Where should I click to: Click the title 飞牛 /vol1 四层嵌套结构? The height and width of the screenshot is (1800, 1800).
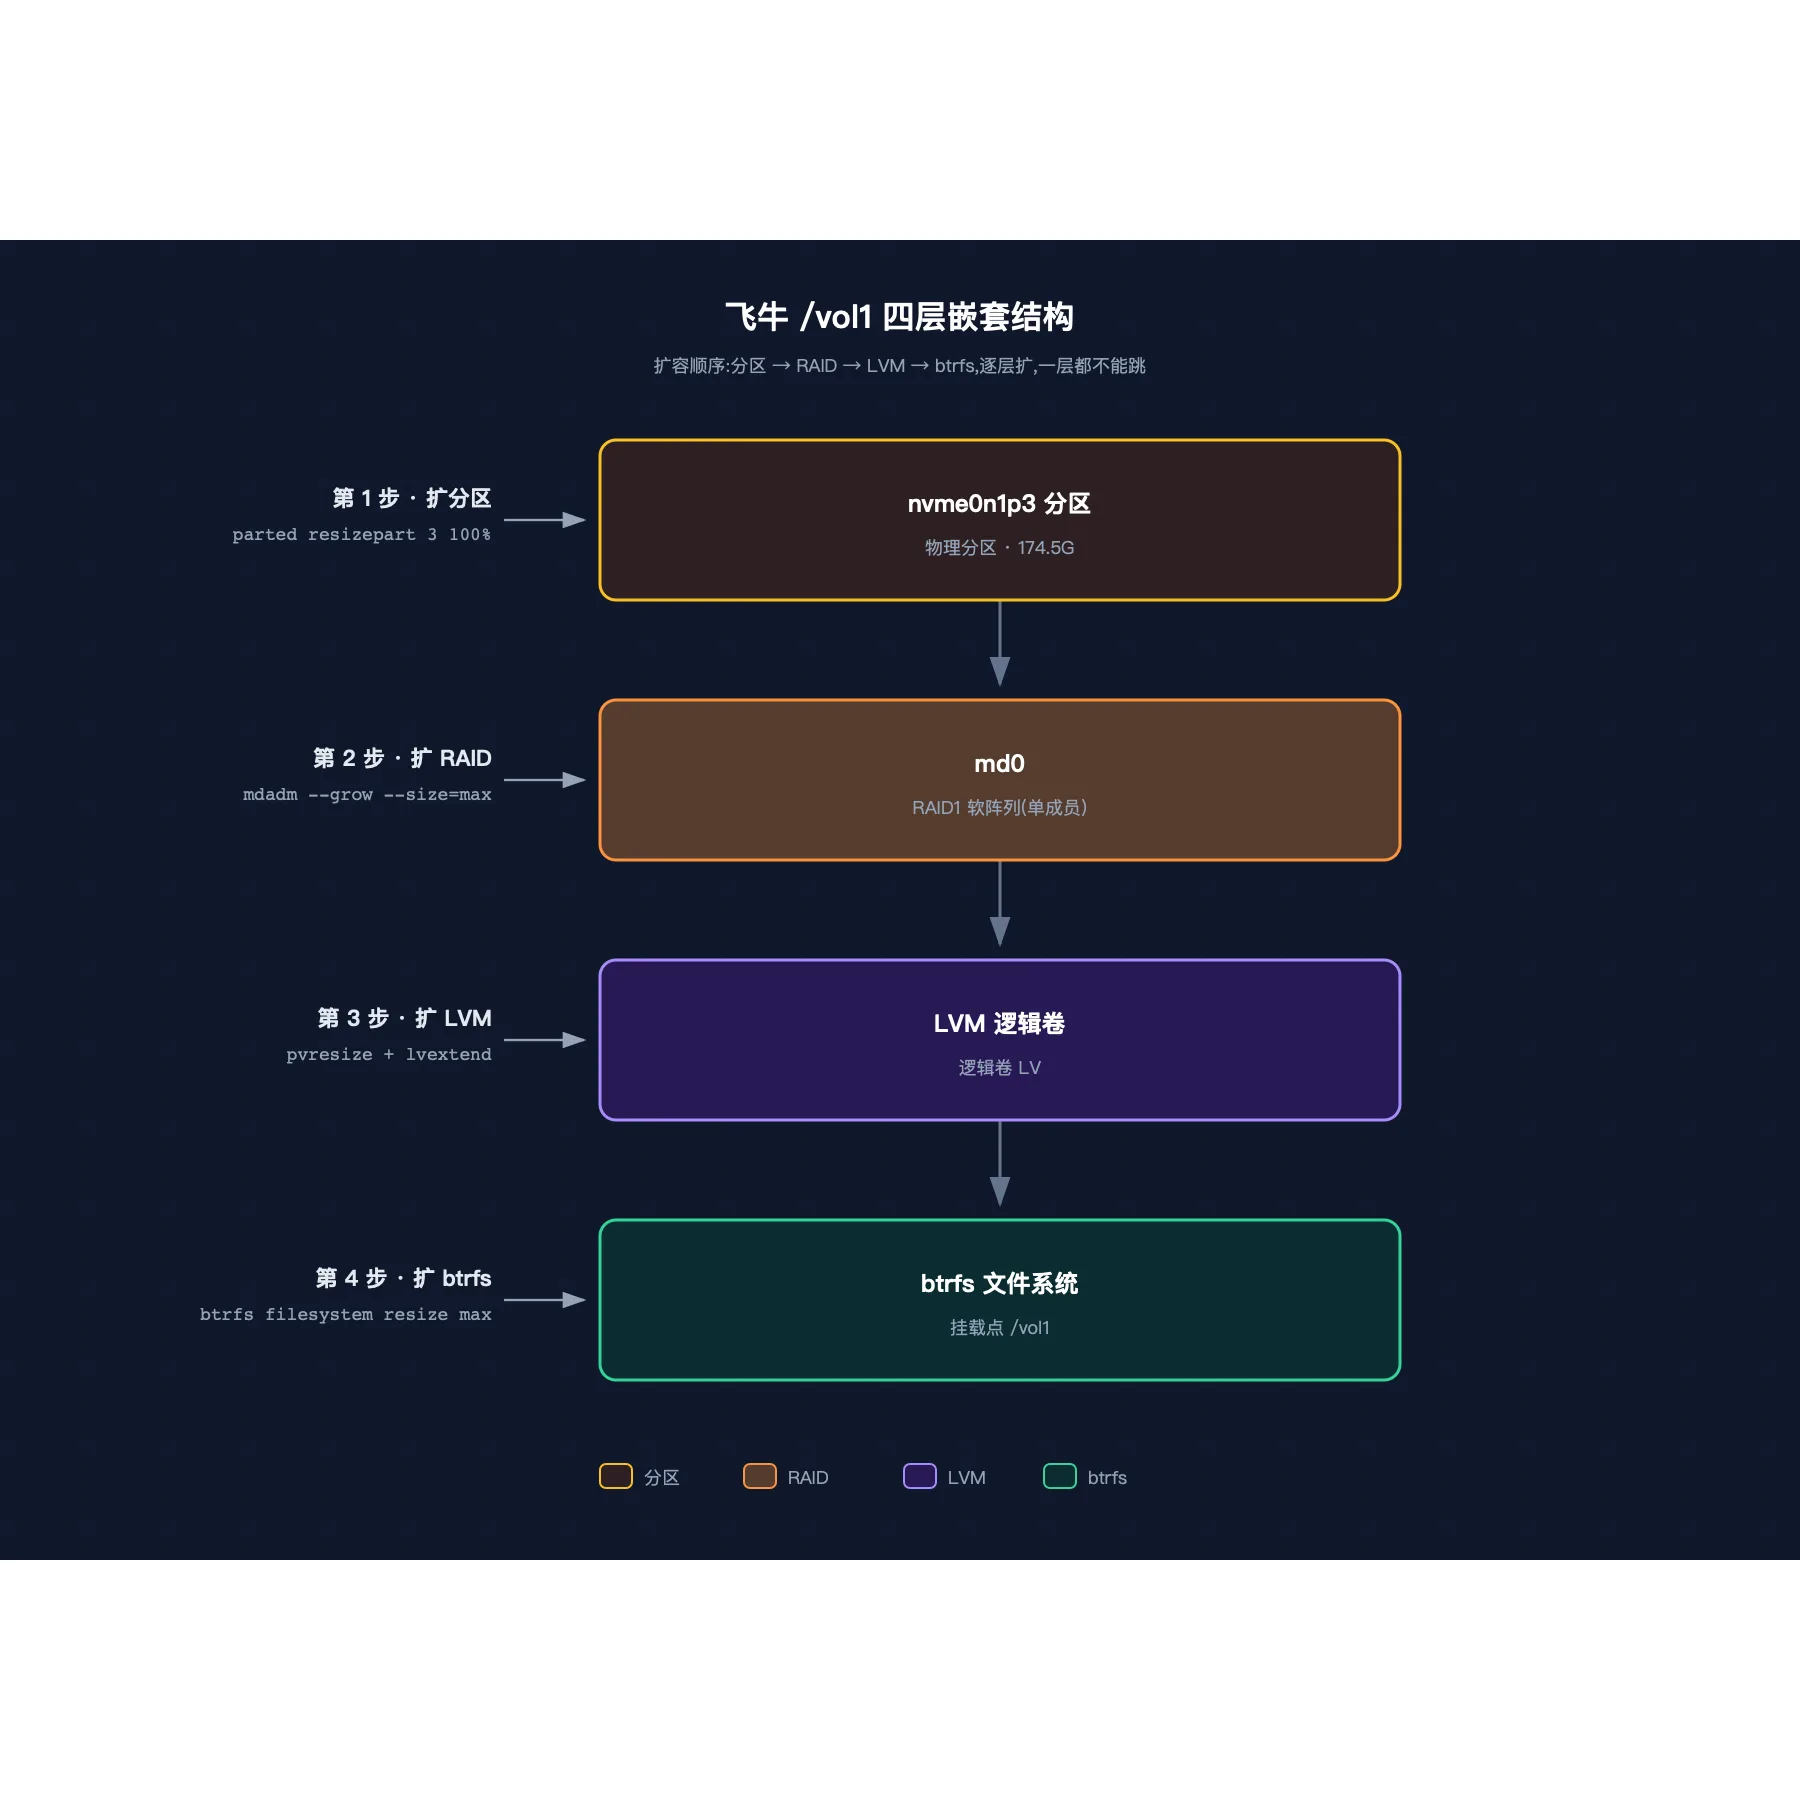tap(899, 317)
